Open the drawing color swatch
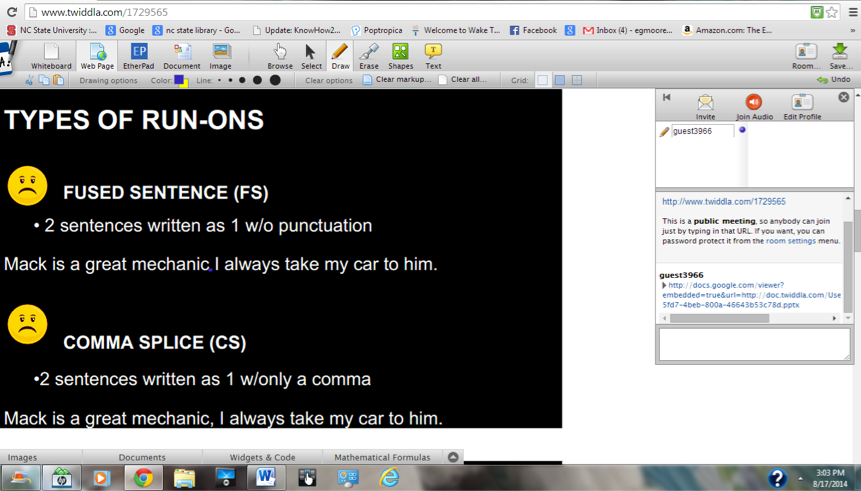 [x=181, y=80]
